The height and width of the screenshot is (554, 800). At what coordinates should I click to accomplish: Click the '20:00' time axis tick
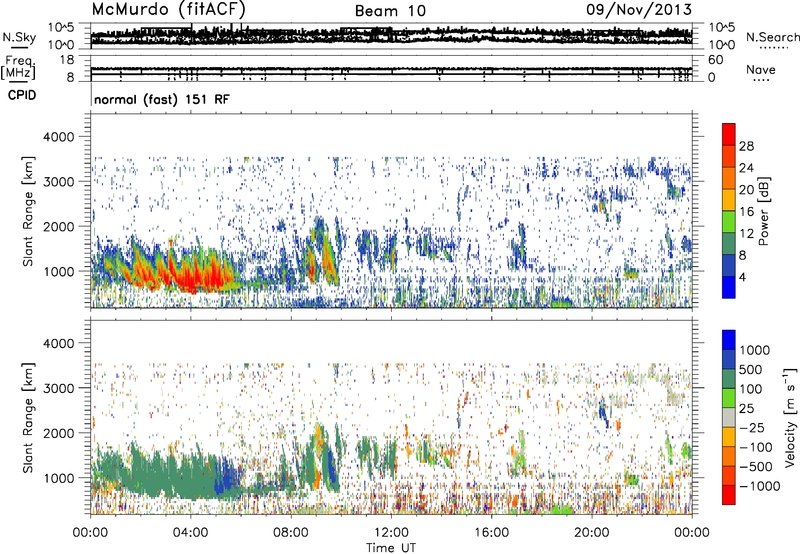click(x=592, y=533)
